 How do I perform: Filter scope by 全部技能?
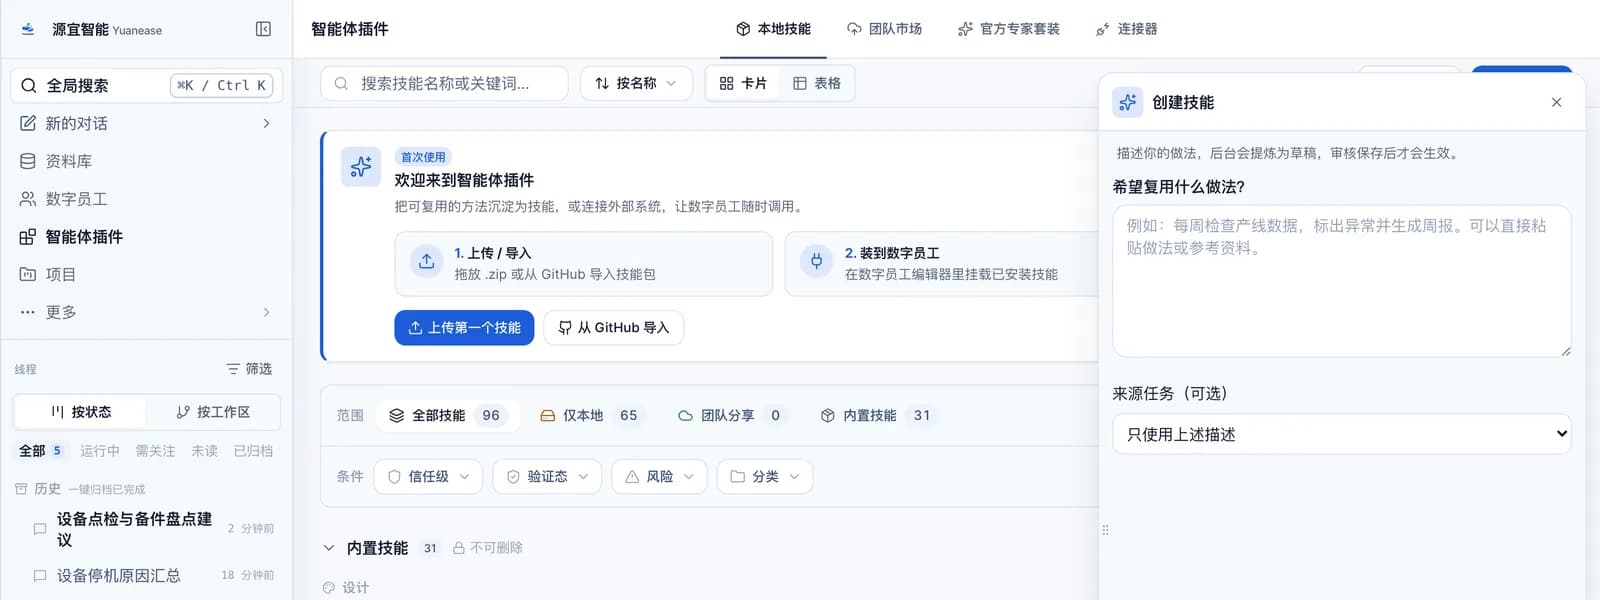click(x=448, y=415)
